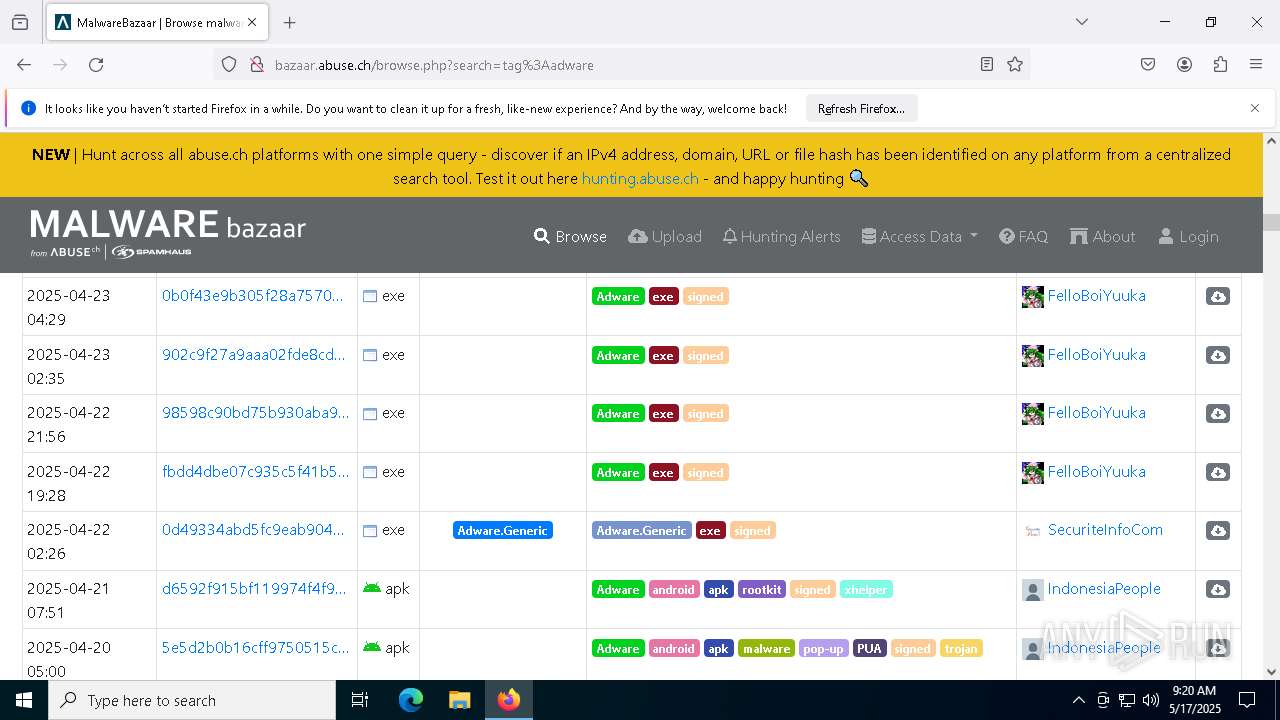This screenshot has width=1280, height=720.
Task: Click the pop-up tag badge
Action: click(823, 648)
